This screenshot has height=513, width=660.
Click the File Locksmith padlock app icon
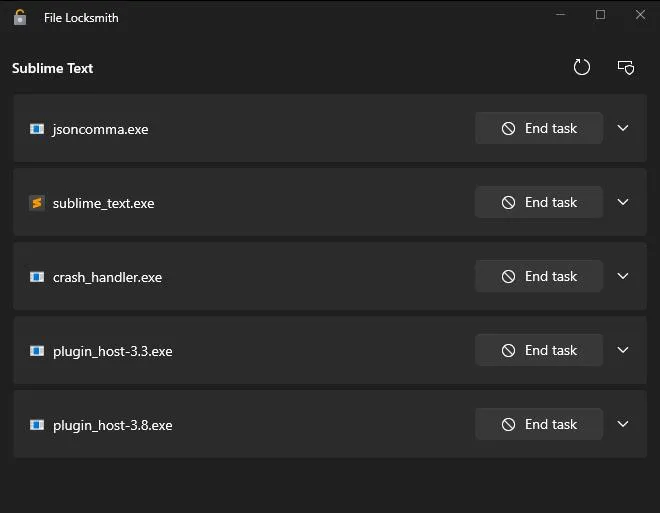point(20,18)
